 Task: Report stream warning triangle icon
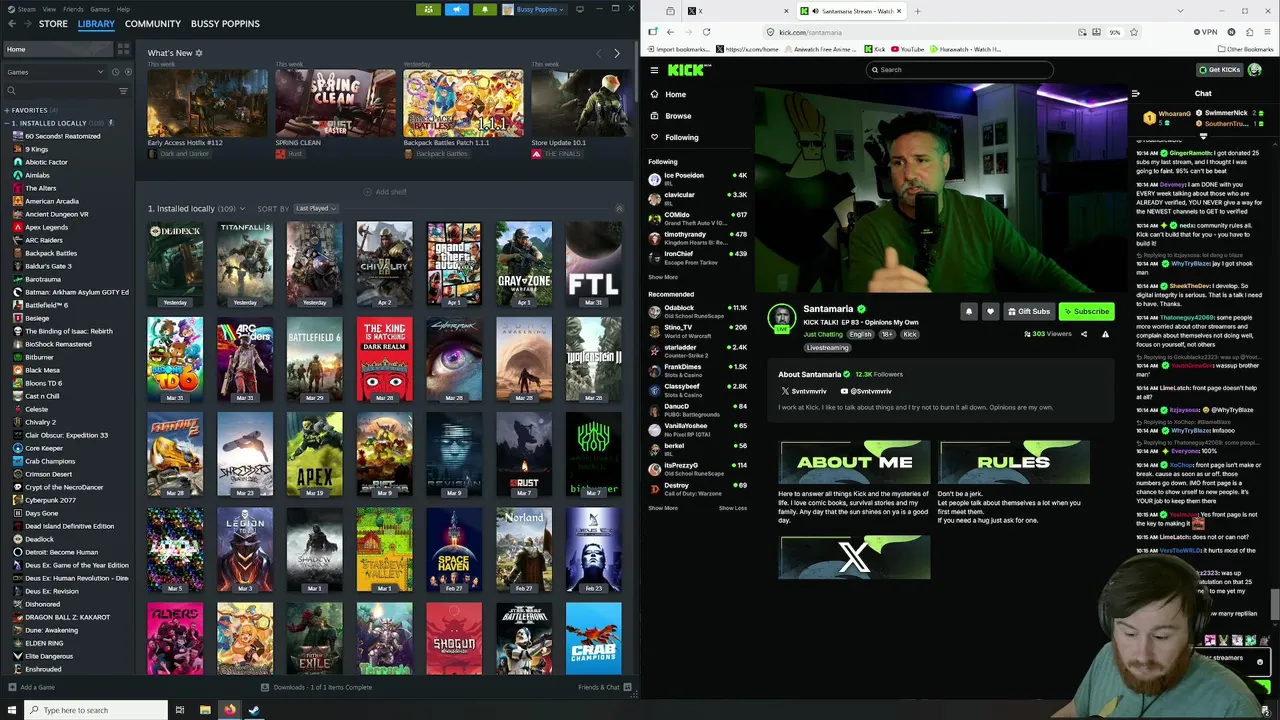coord(1105,334)
